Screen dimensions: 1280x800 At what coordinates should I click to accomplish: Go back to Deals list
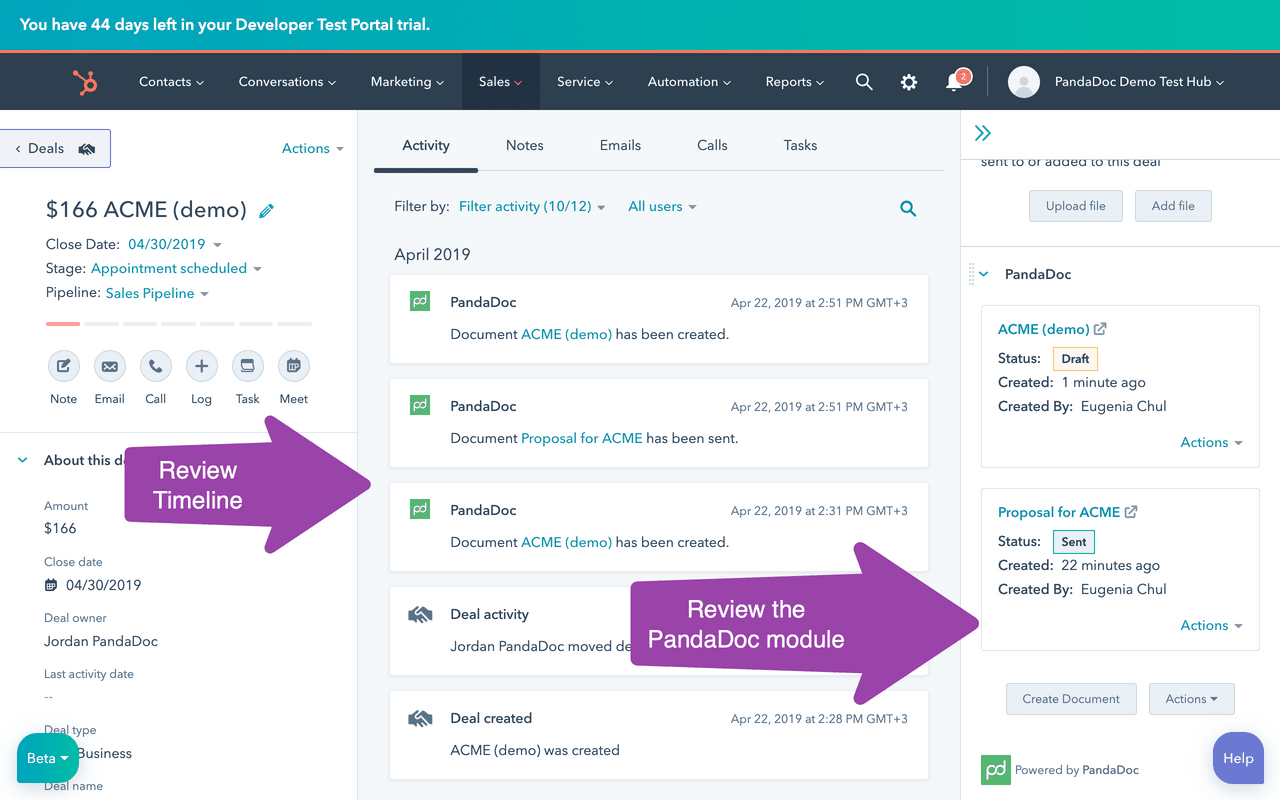pyautogui.click(x=55, y=148)
